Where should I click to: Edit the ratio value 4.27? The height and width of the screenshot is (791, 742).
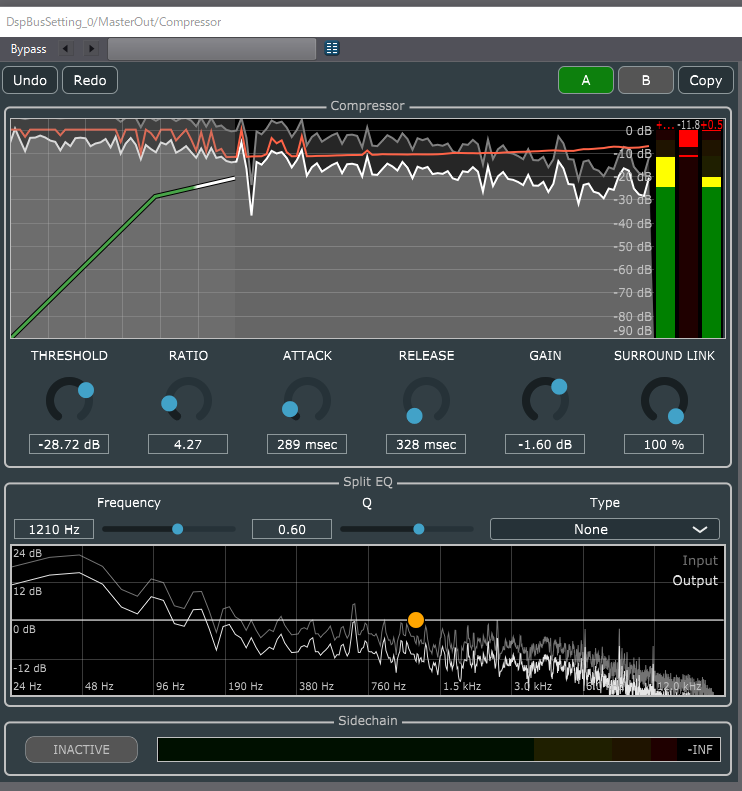click(188, 444)
